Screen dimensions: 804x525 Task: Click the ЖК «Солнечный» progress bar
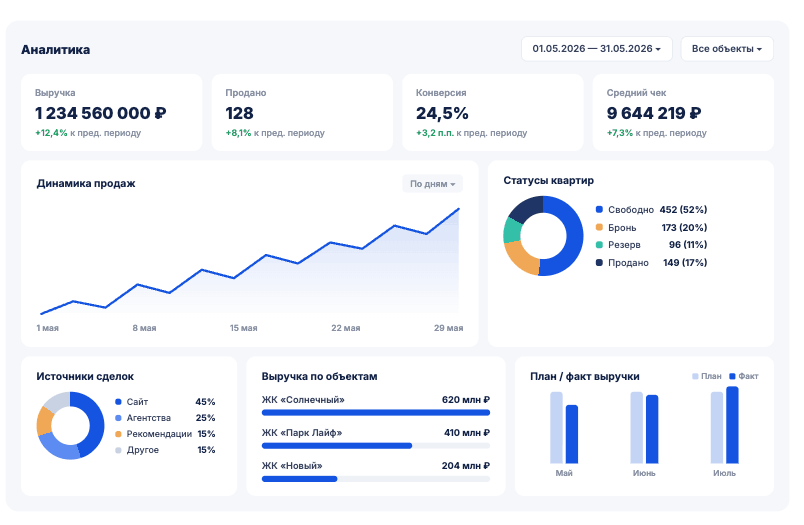pos(376,412)
